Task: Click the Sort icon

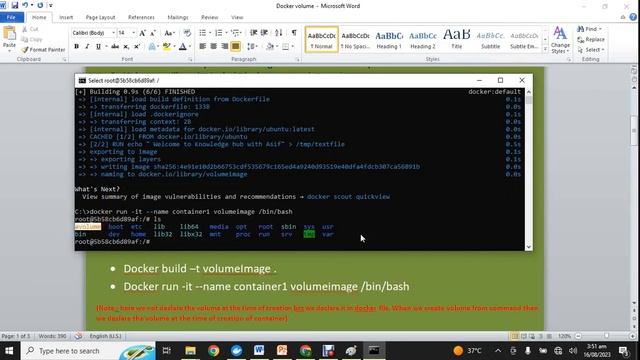Action: point(279,33)
